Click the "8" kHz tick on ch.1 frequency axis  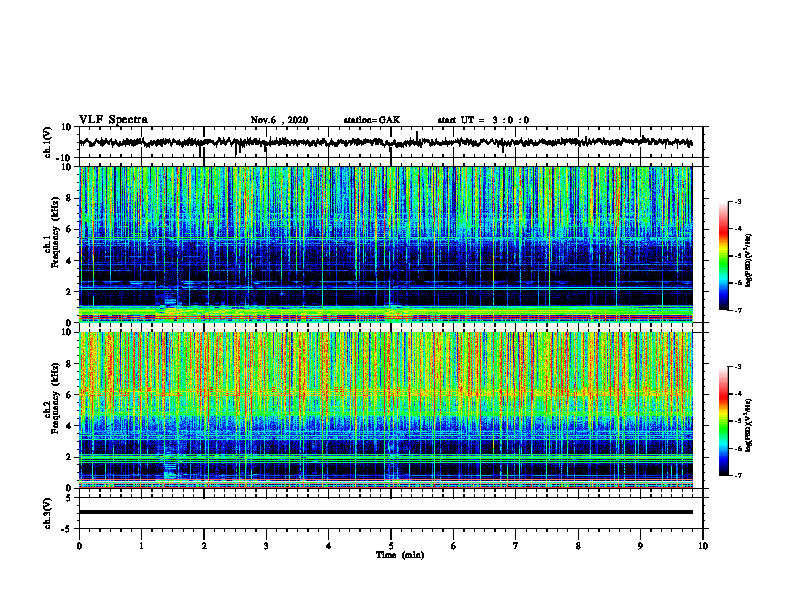(70, 198)
